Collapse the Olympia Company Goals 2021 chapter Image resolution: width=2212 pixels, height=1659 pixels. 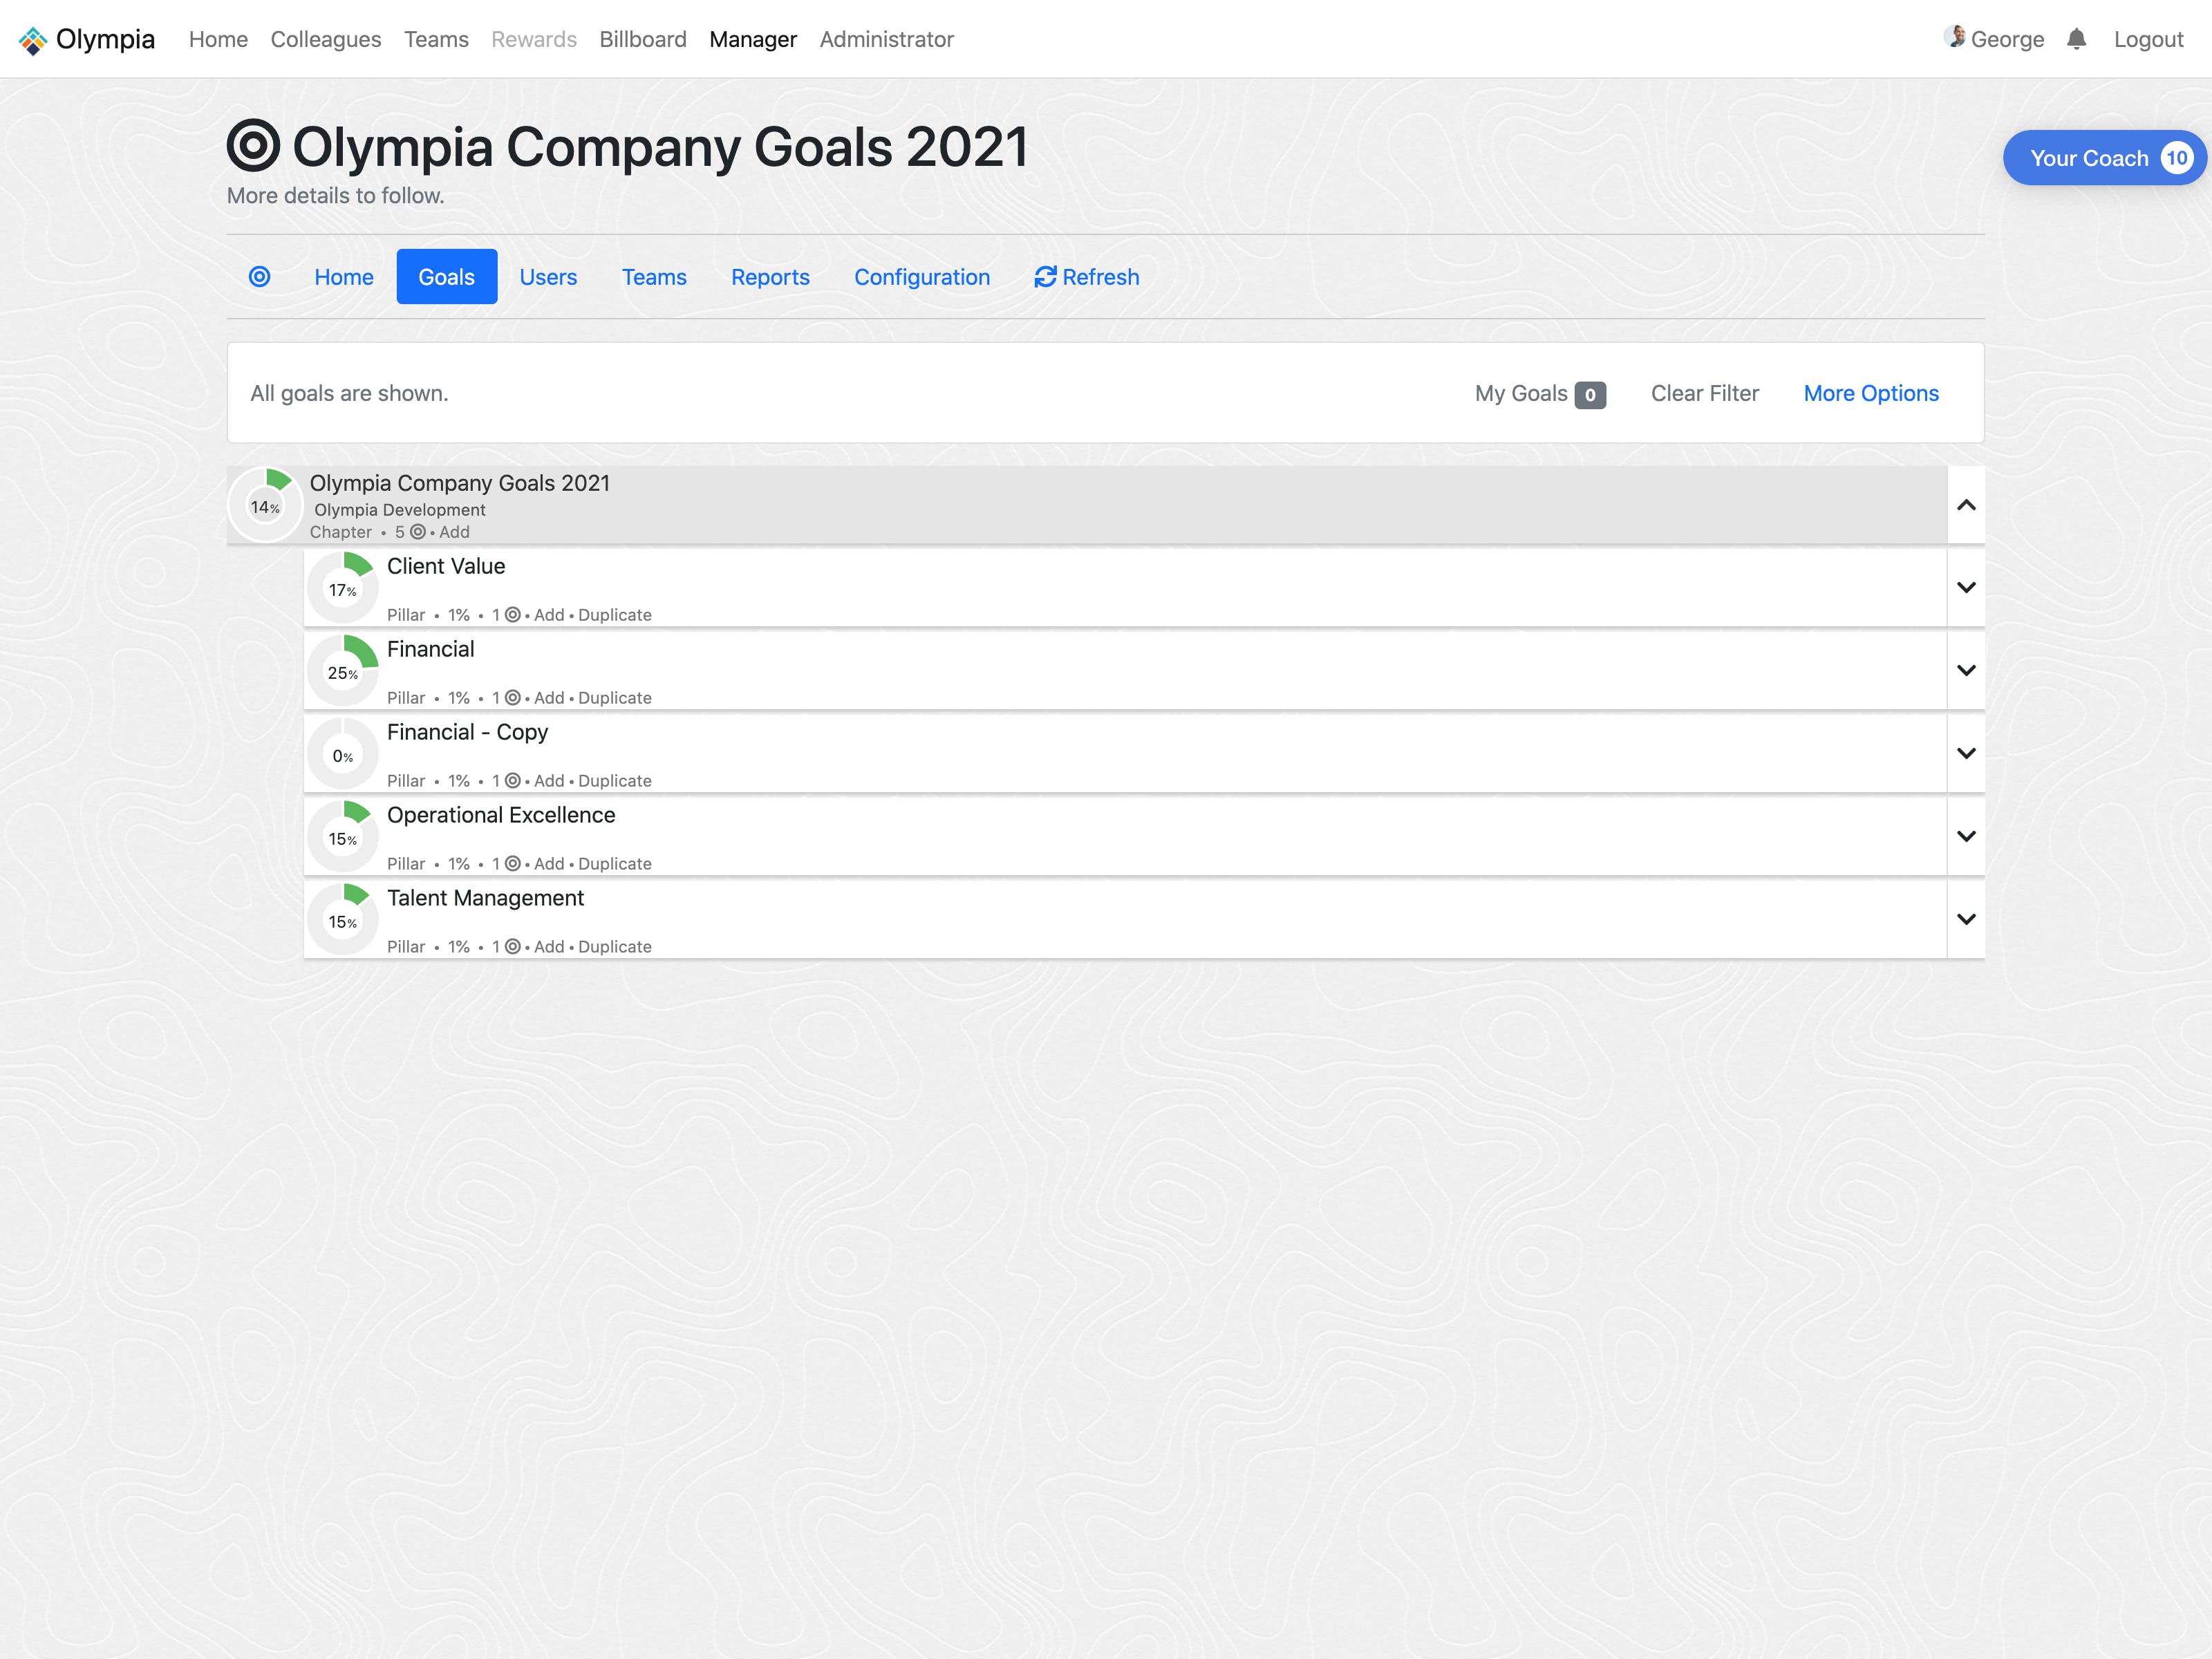[x=1965, y=505]
